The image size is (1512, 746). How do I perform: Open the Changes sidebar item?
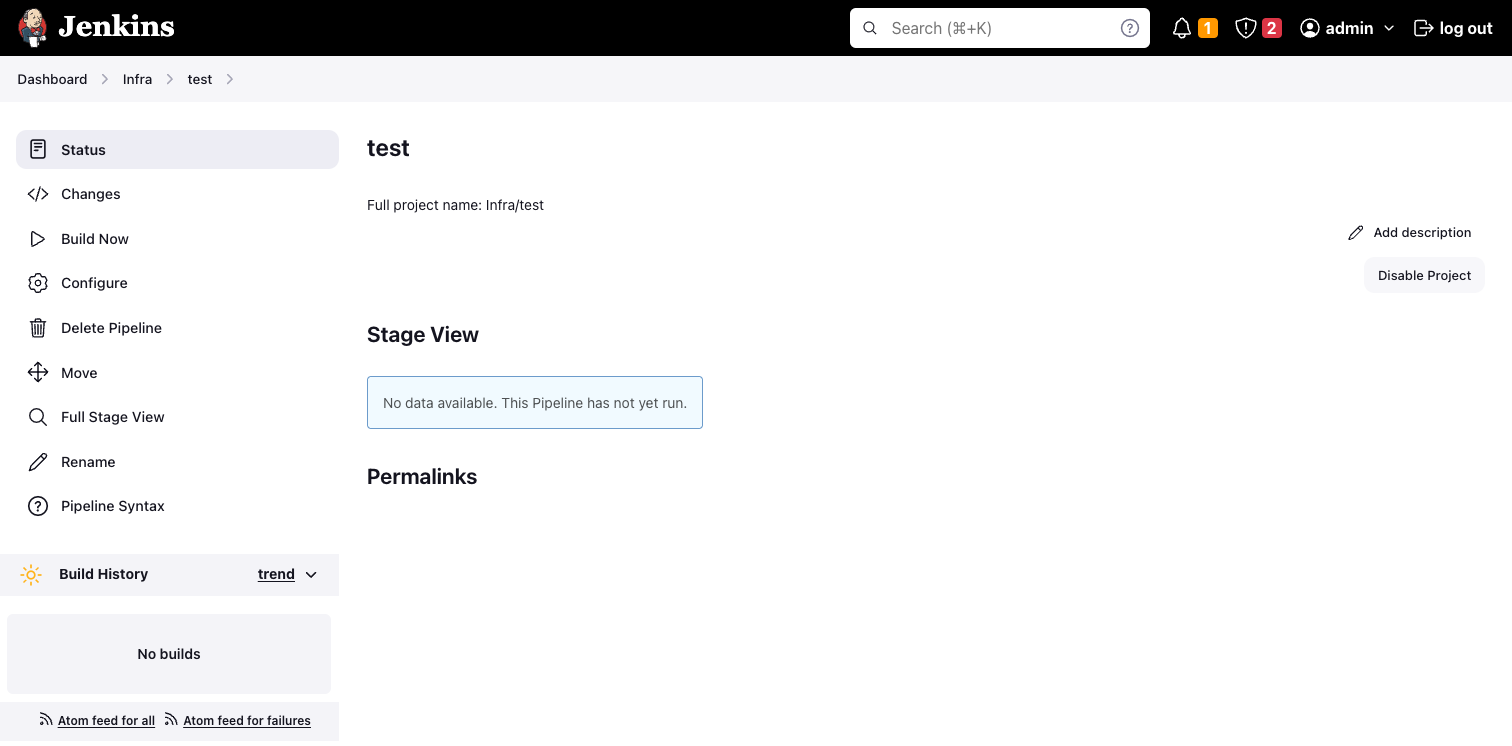point(90,194)
